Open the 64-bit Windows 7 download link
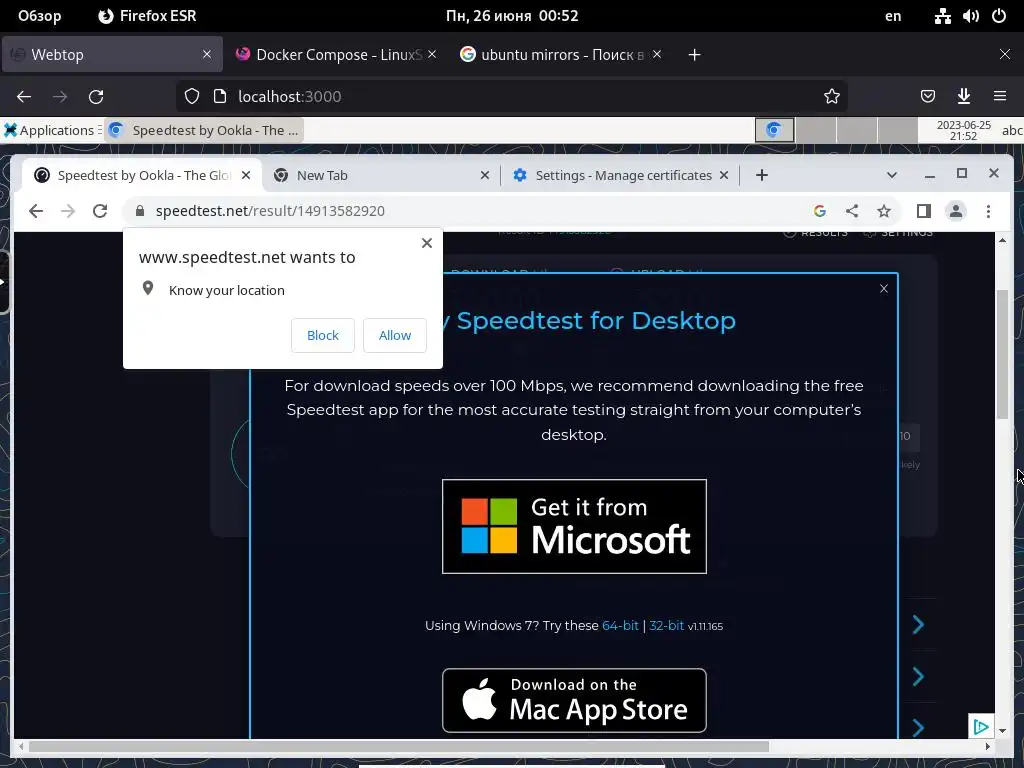The width and height of the screenshot is (1024, 768). (x=620, y=625)
